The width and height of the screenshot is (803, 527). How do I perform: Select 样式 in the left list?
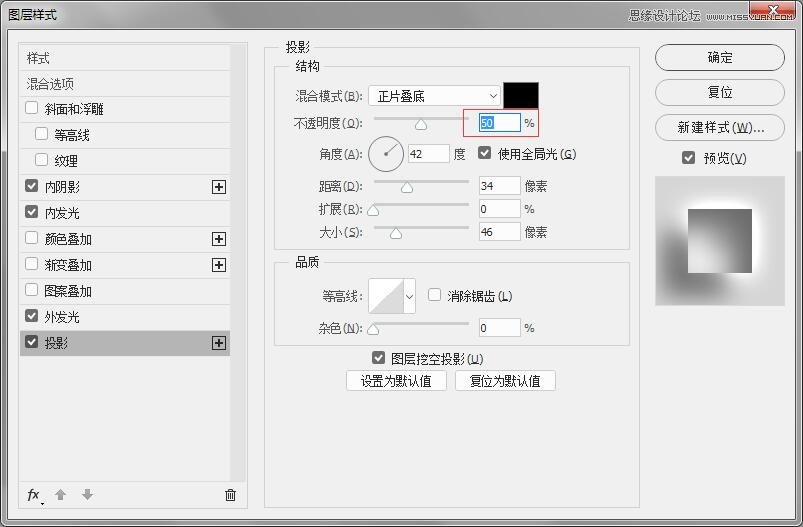[124, 58]
